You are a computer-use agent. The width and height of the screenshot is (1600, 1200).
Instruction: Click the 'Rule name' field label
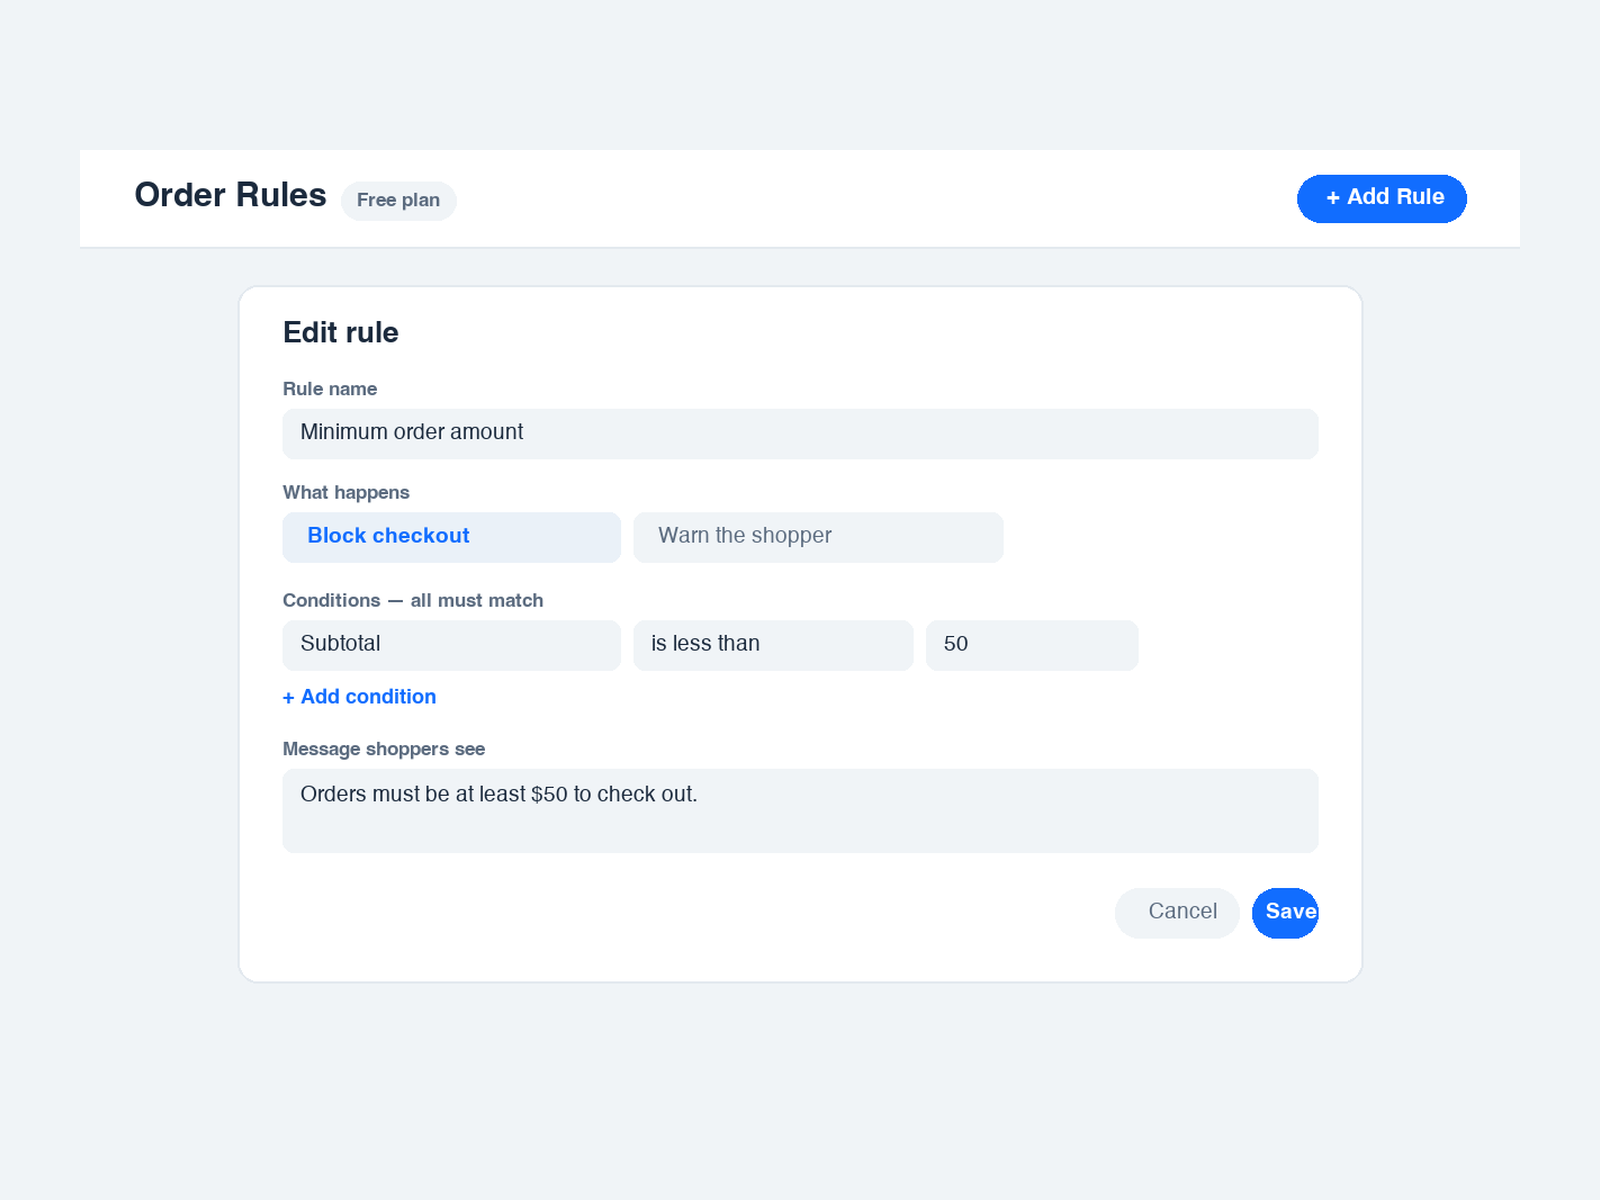[x=330, y=389]
